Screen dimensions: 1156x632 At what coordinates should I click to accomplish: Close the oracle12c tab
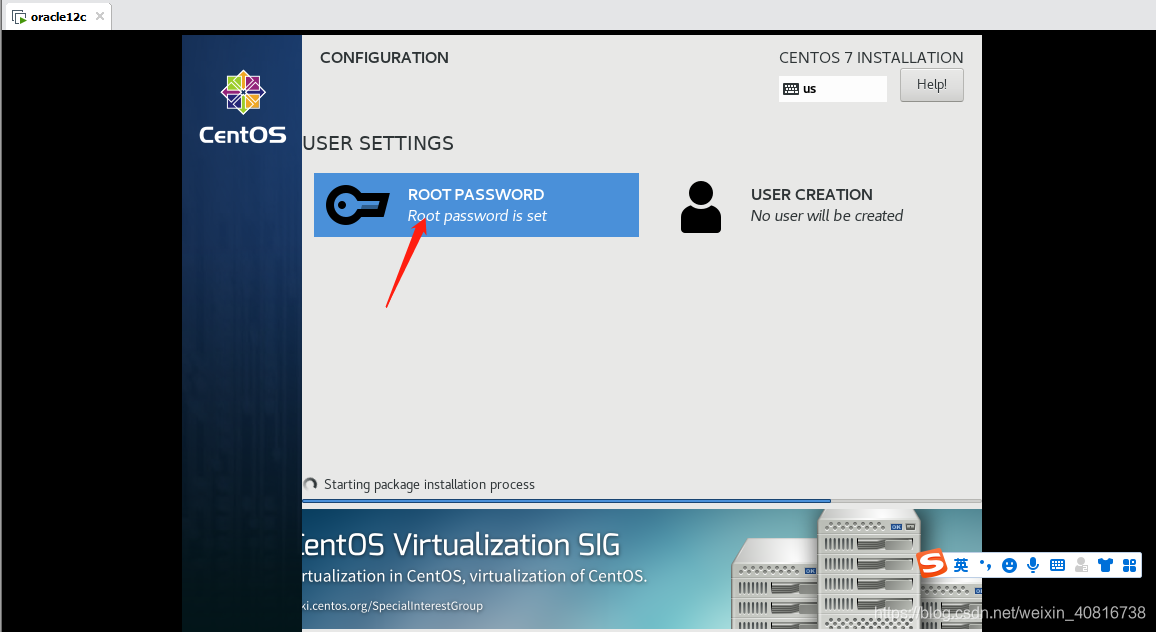(x=100, y=15)
